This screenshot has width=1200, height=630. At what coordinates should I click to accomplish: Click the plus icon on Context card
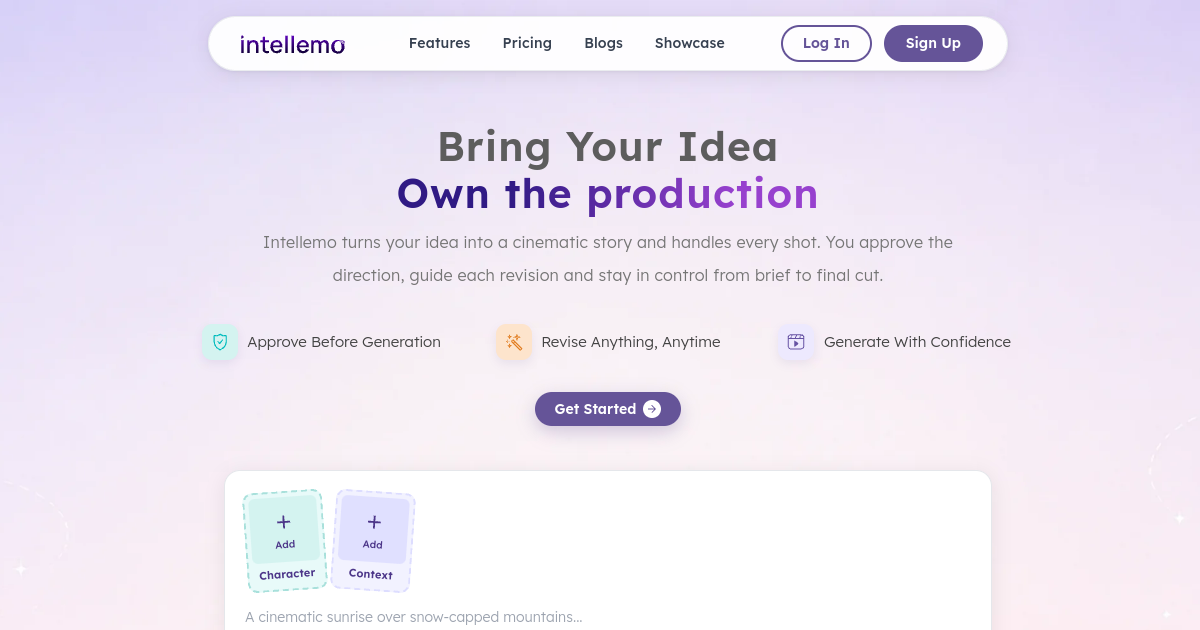374,522
